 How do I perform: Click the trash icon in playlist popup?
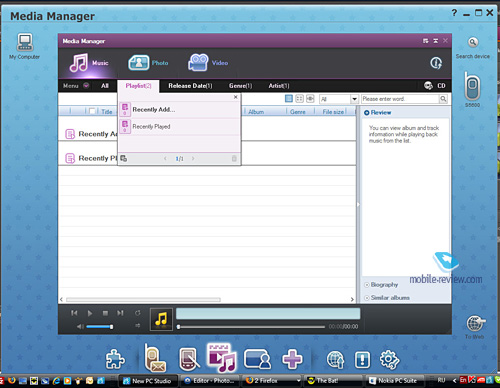point(234,158)
